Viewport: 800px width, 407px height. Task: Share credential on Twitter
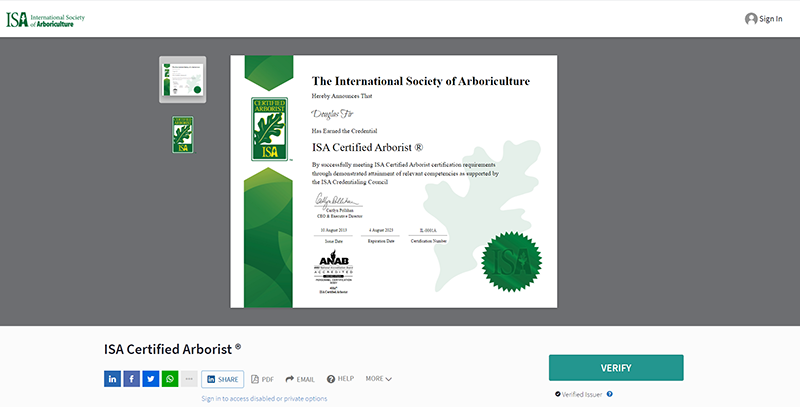151,379
